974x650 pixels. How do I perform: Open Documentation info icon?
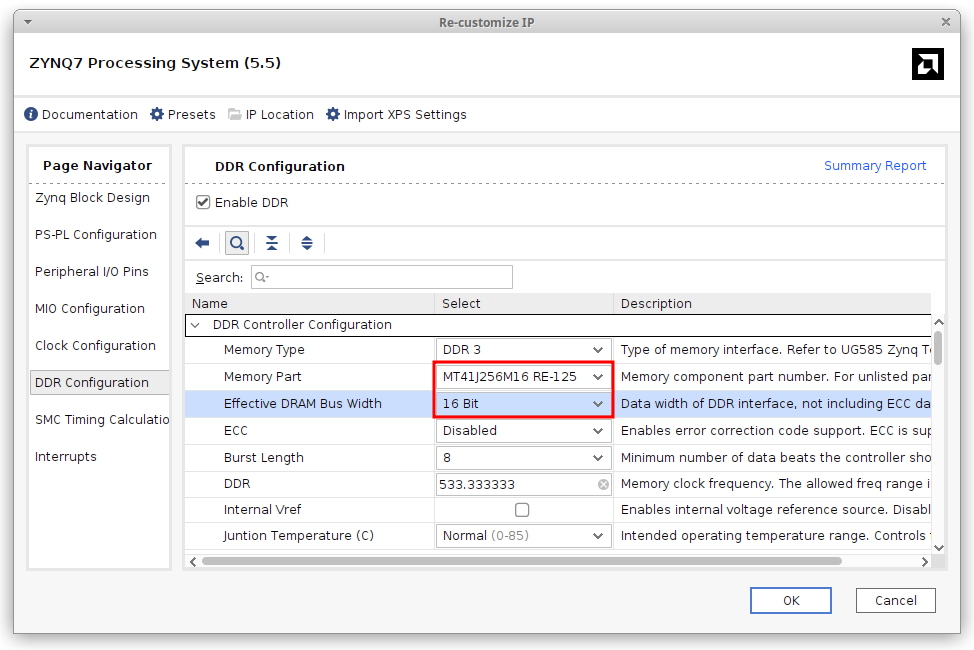(x=31, y=115)
